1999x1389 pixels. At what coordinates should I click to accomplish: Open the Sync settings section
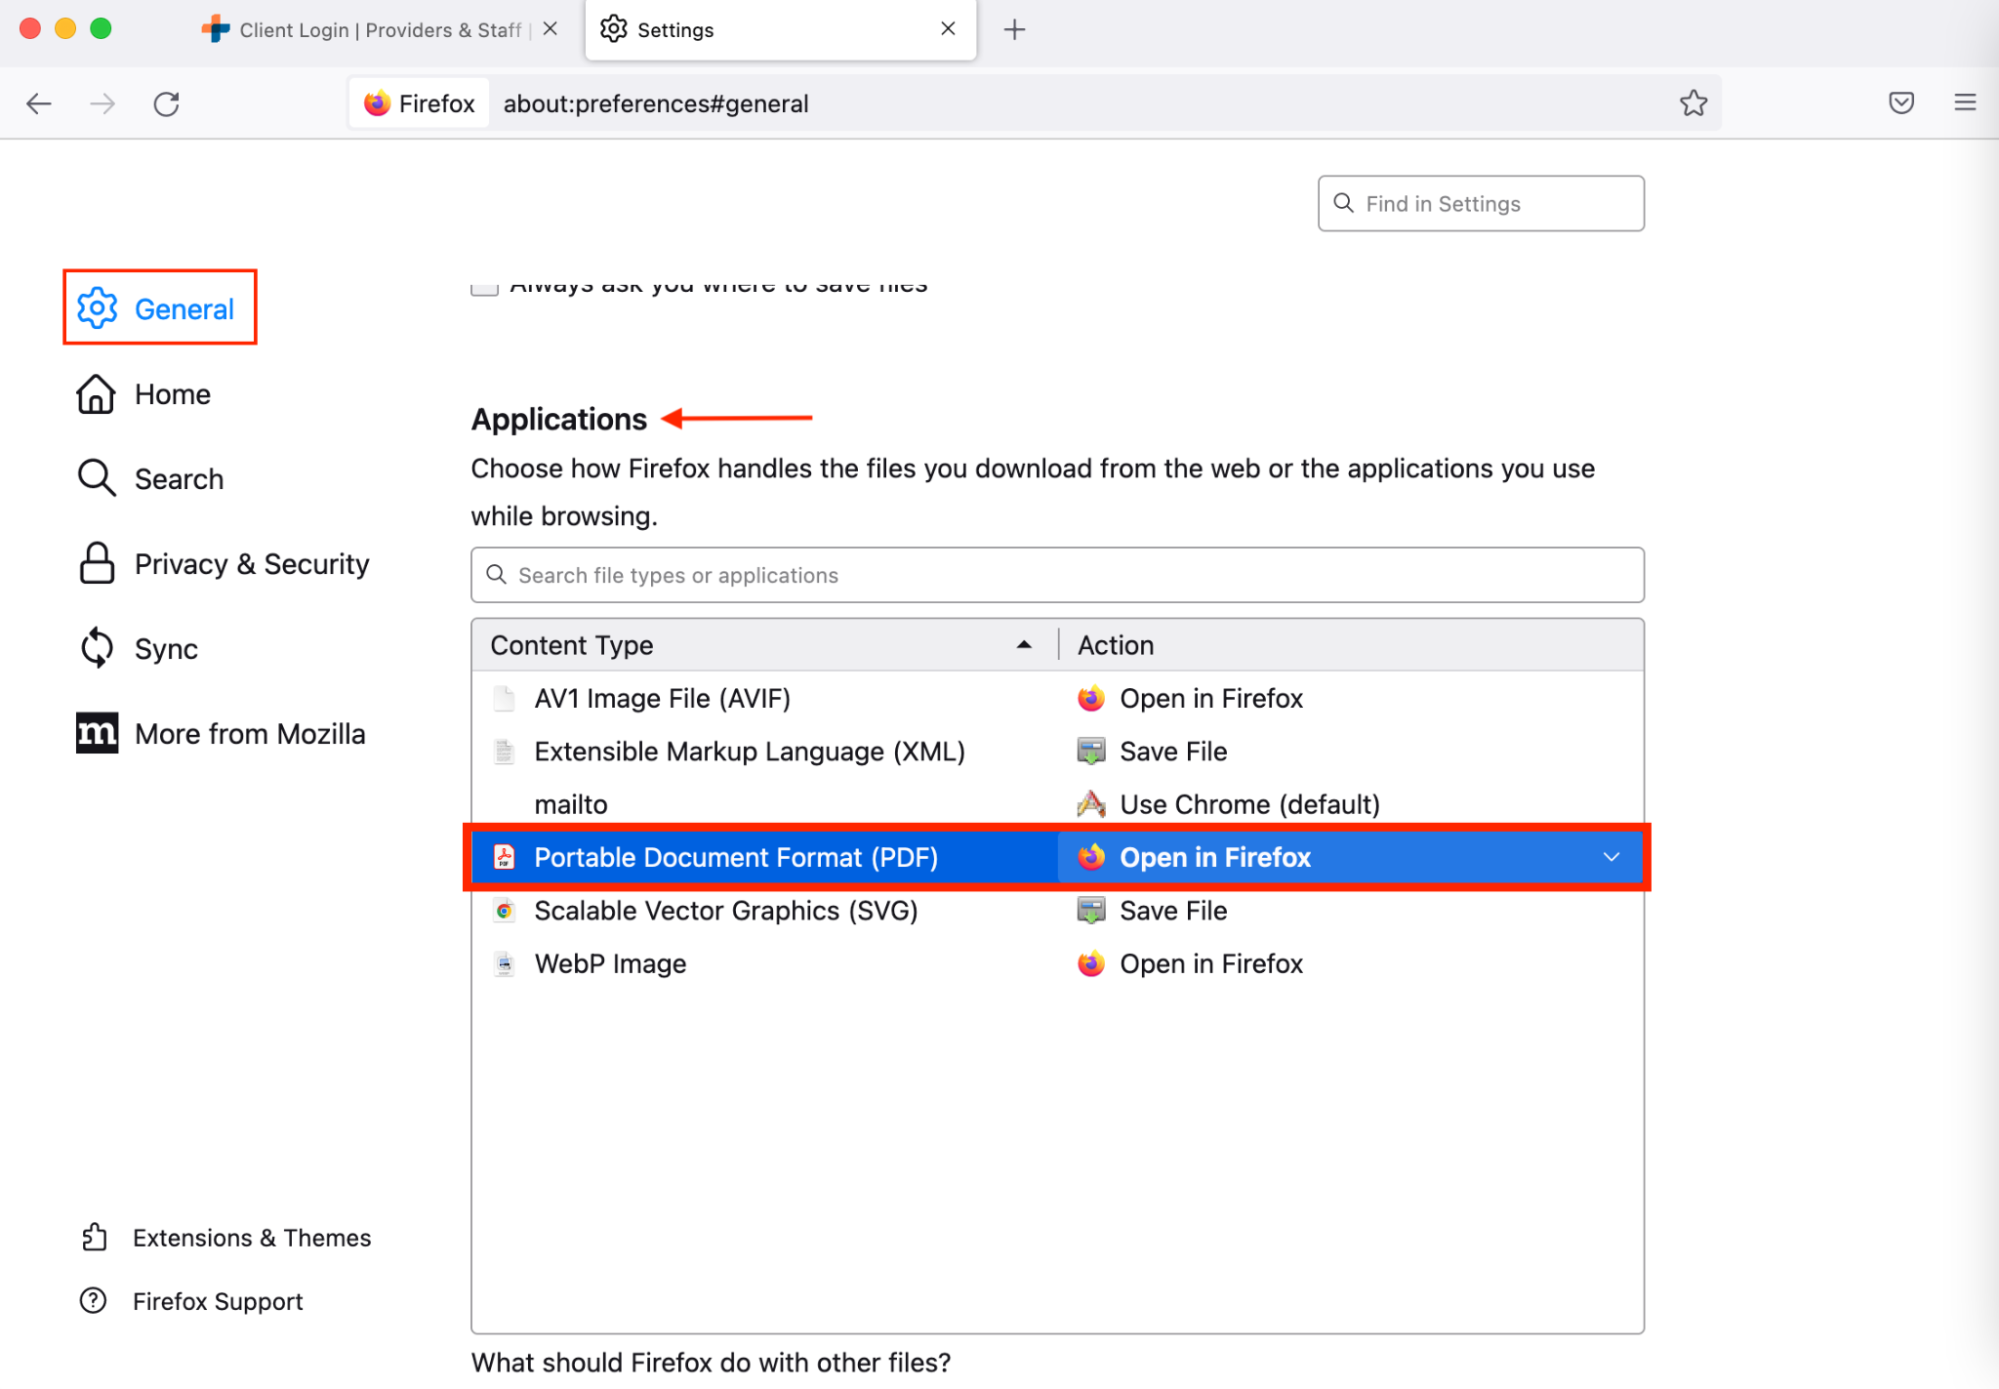click(x=165, y=648)
